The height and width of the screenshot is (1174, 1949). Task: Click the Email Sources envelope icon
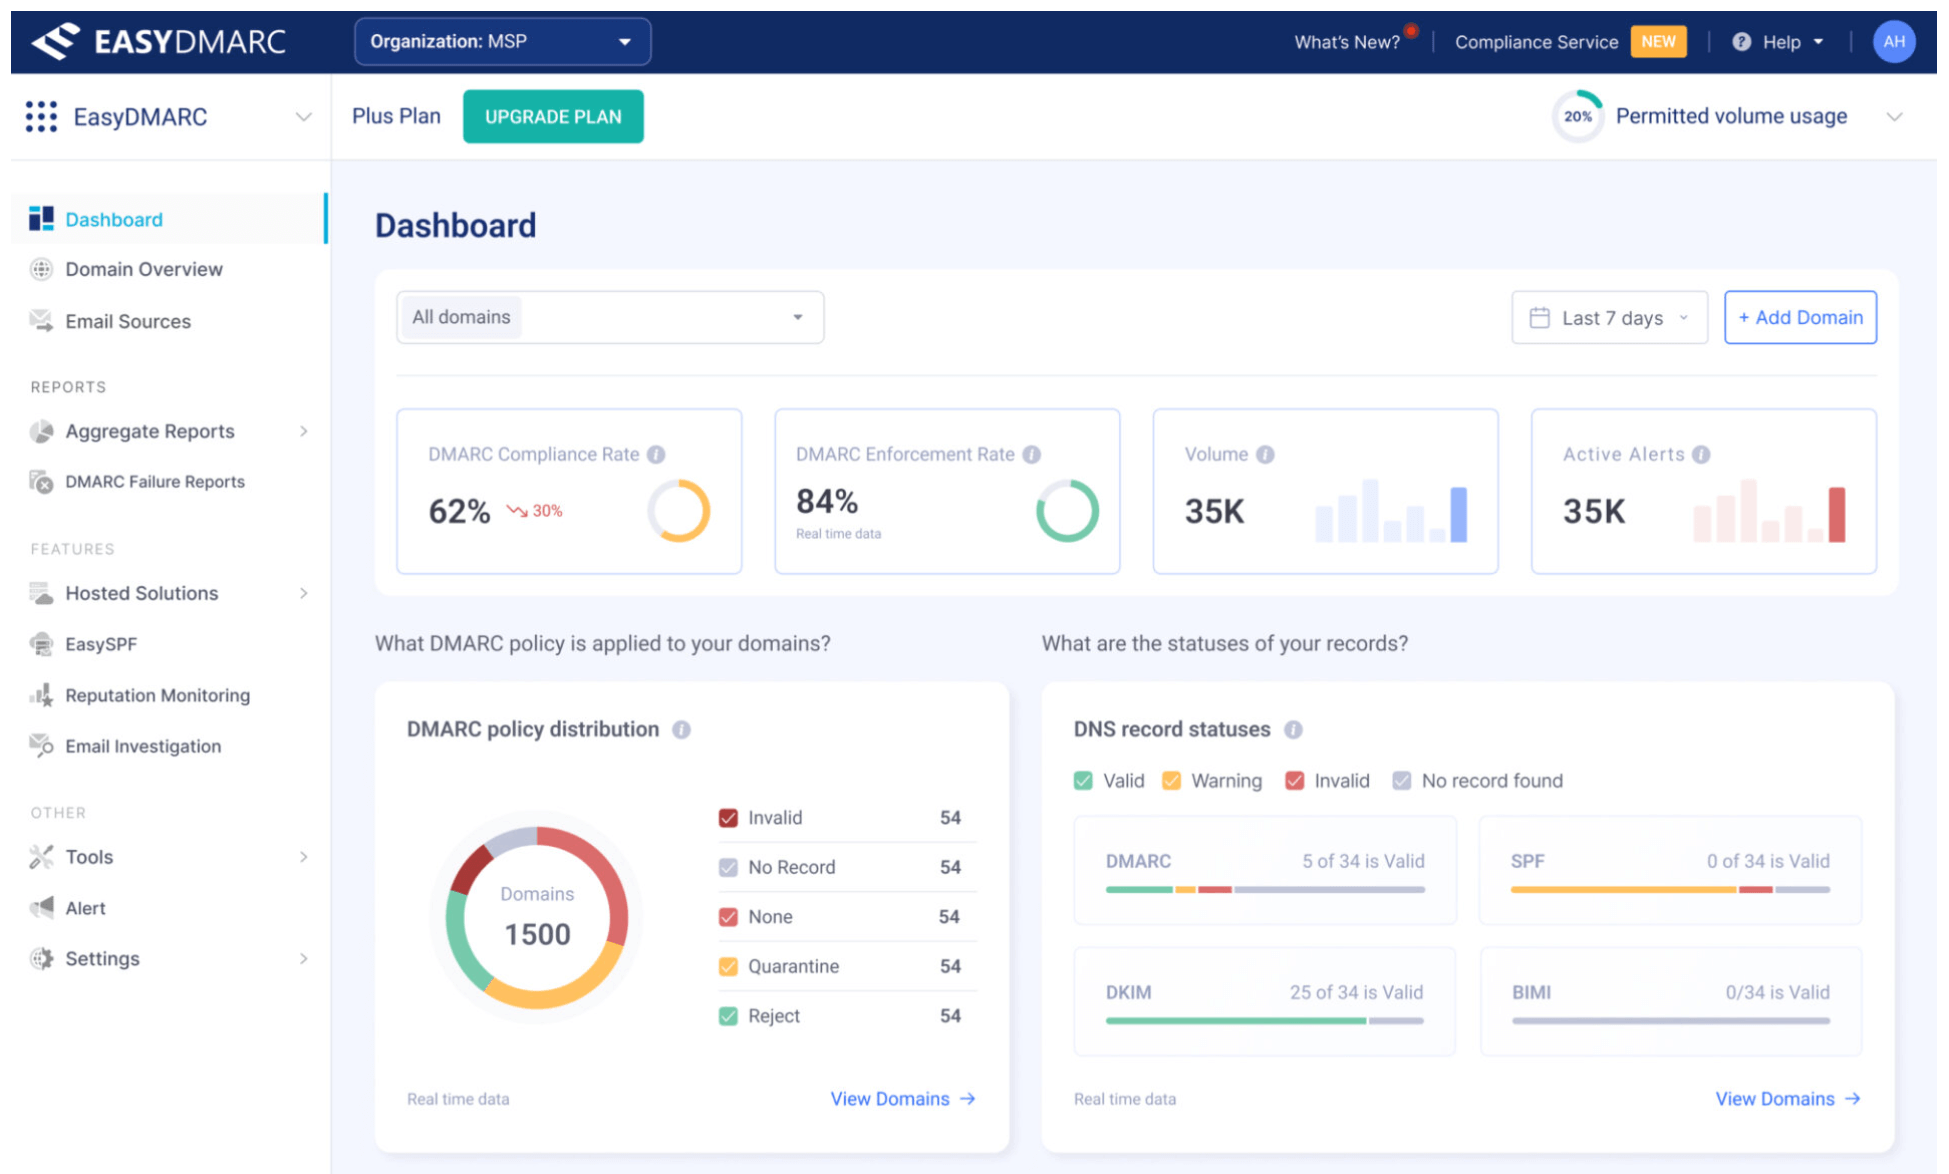pyautogui.click(x=41, y=321)
